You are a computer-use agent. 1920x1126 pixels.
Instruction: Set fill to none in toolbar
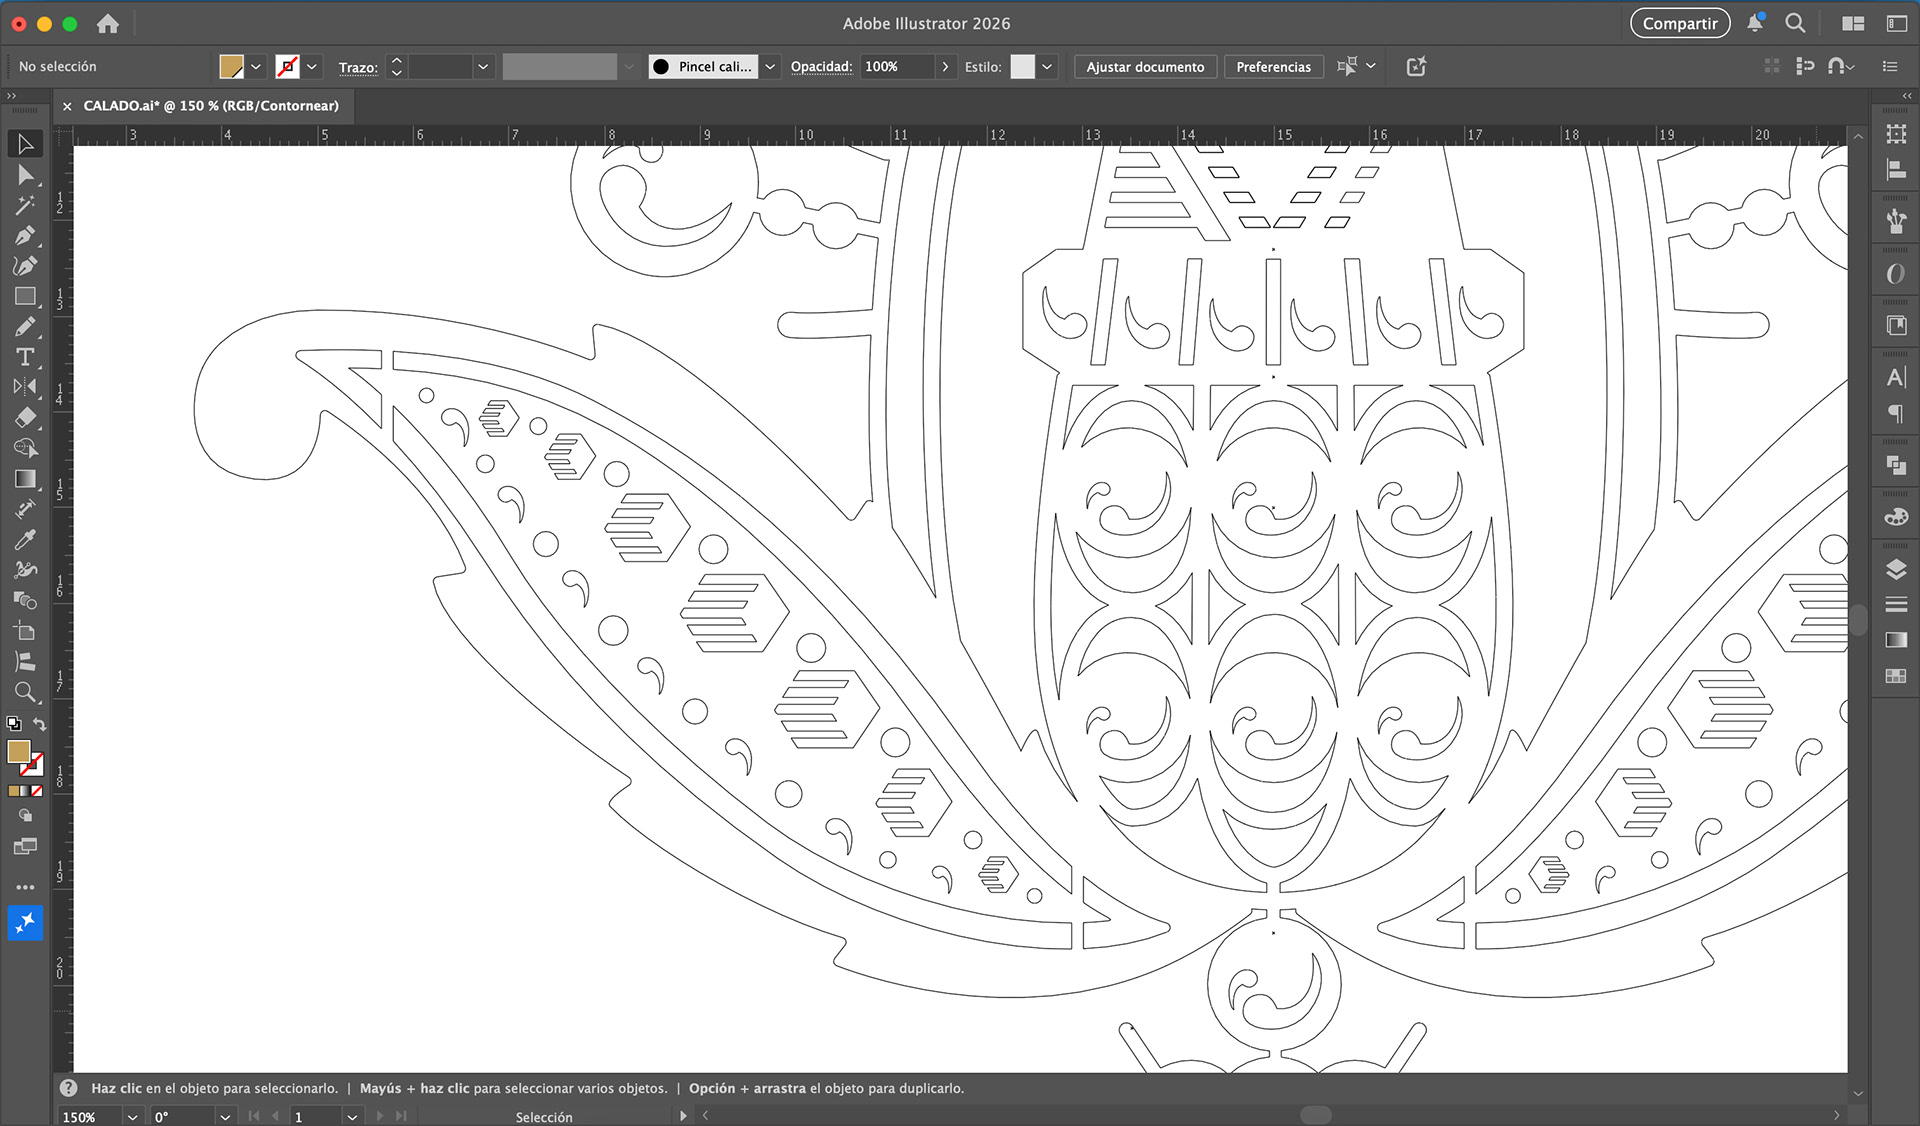[37, 791]
